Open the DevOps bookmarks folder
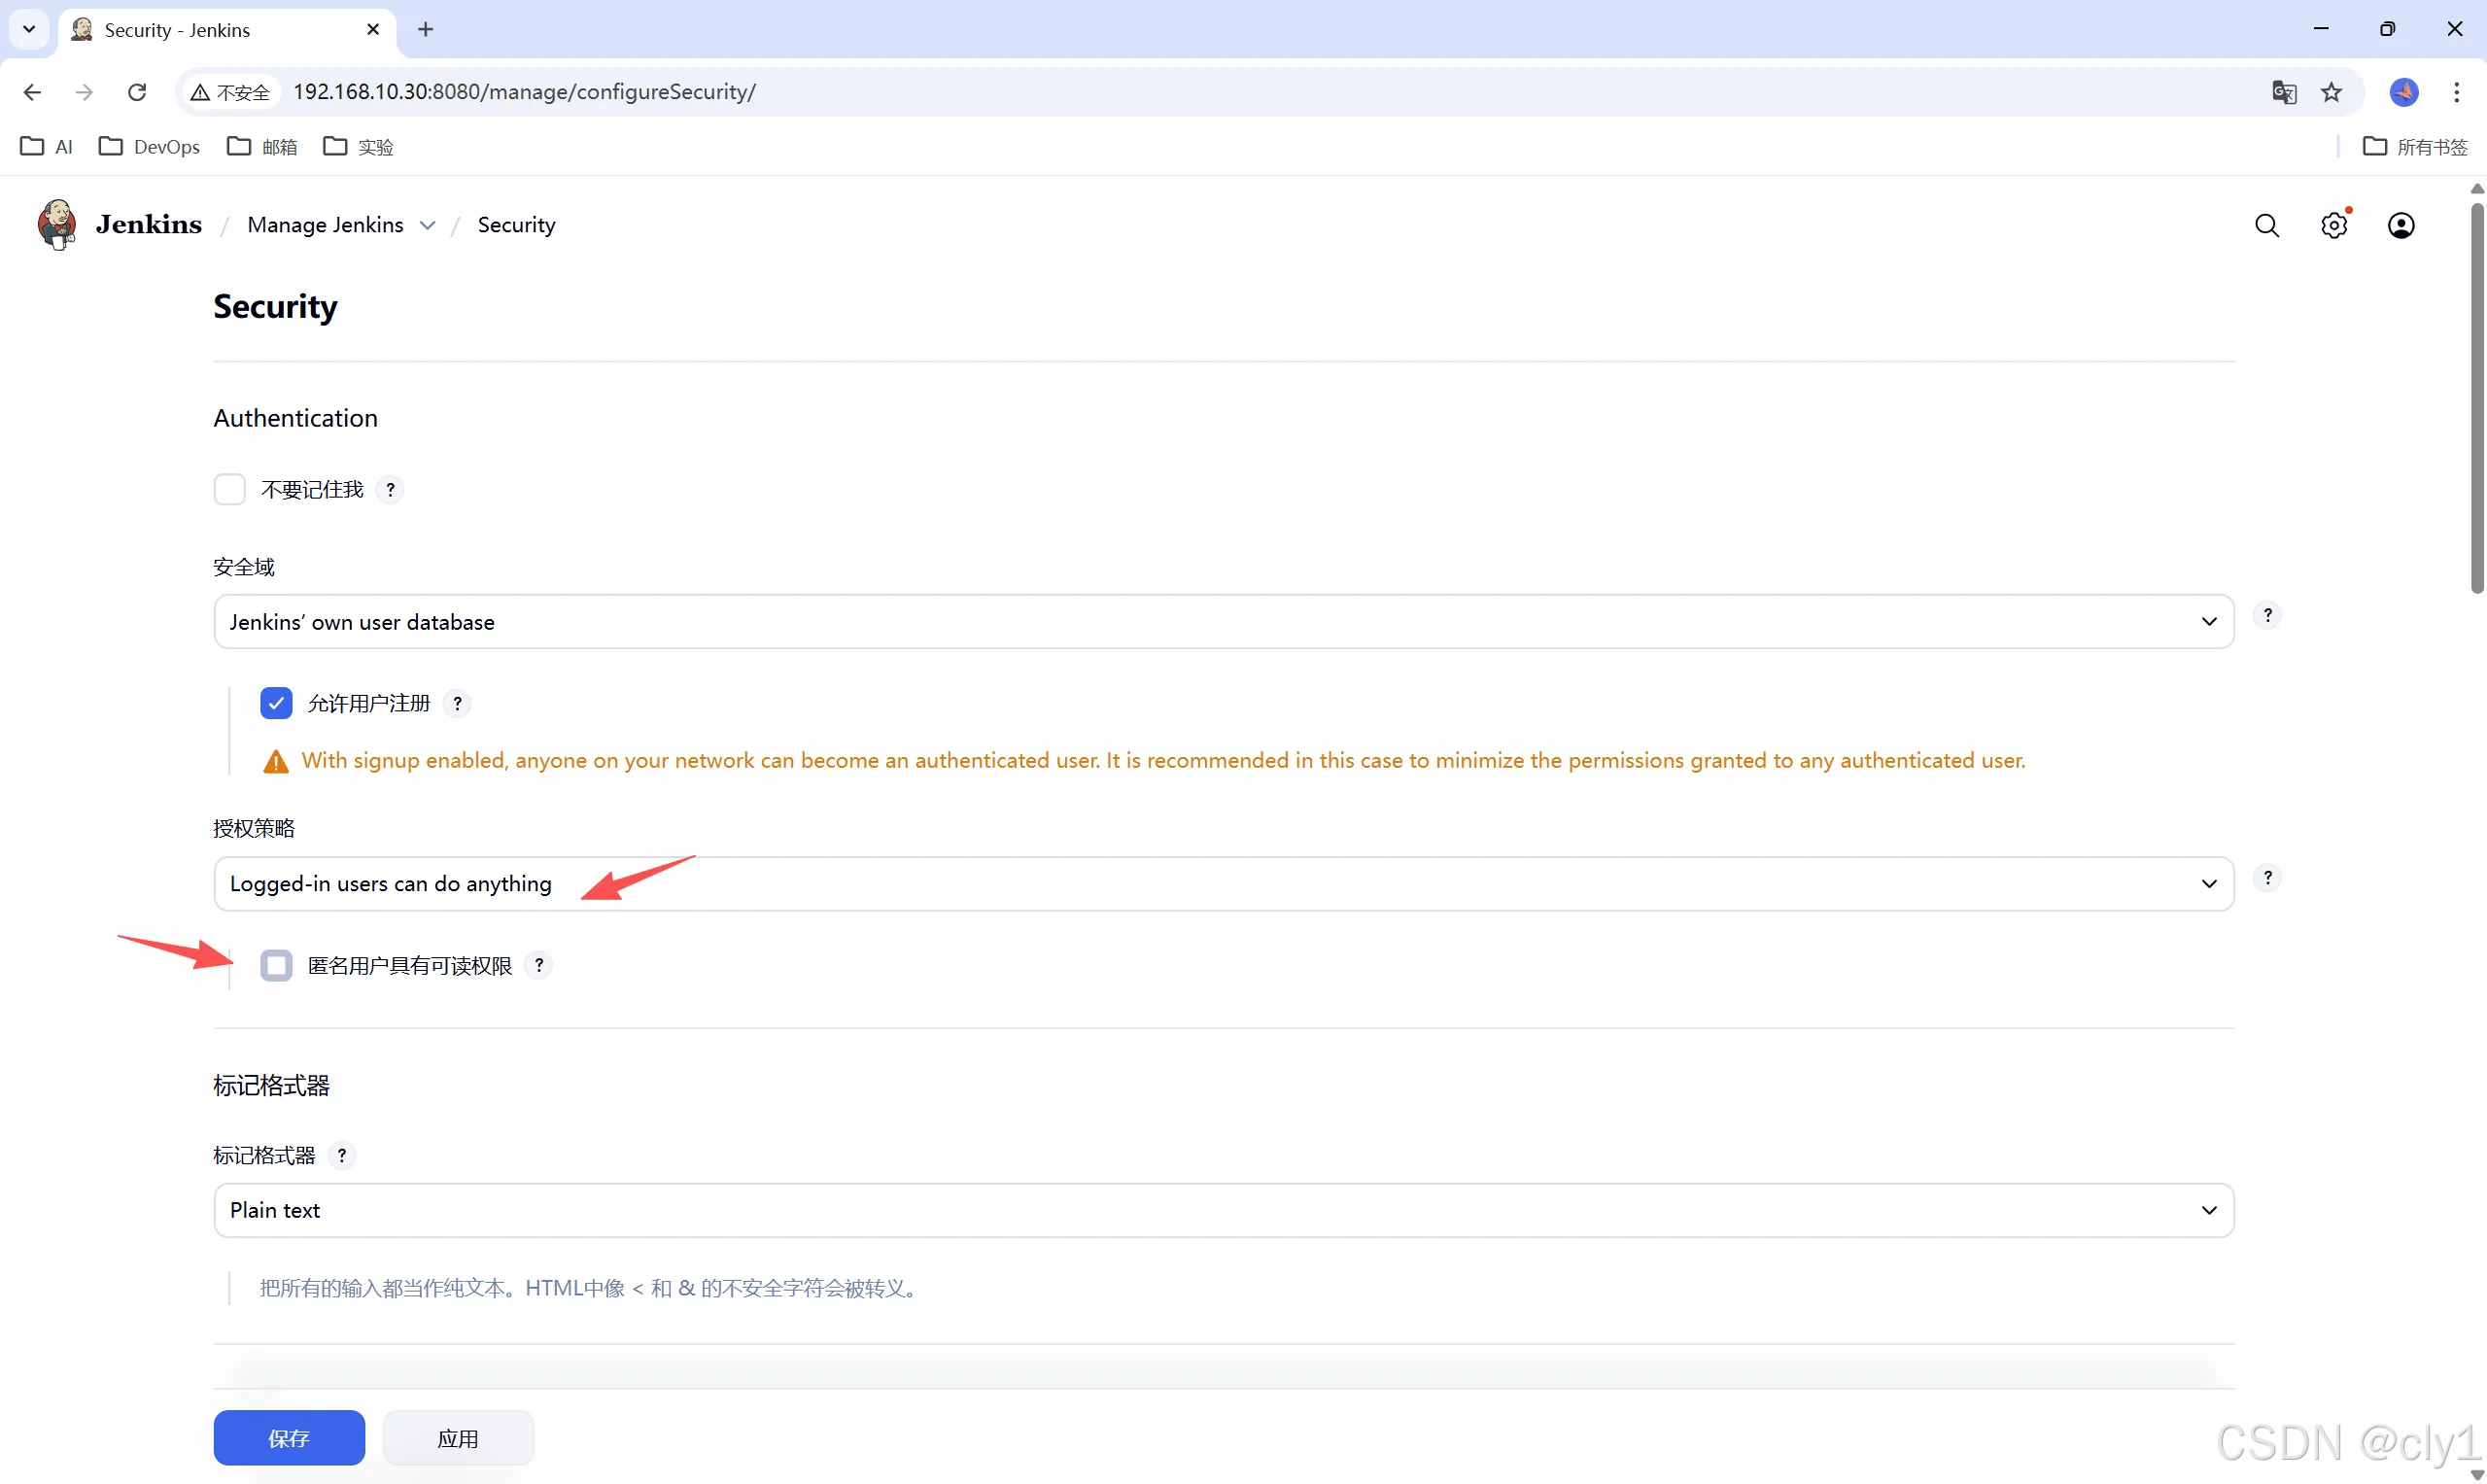2487x1484 pixels. click(x=150, y=147)
